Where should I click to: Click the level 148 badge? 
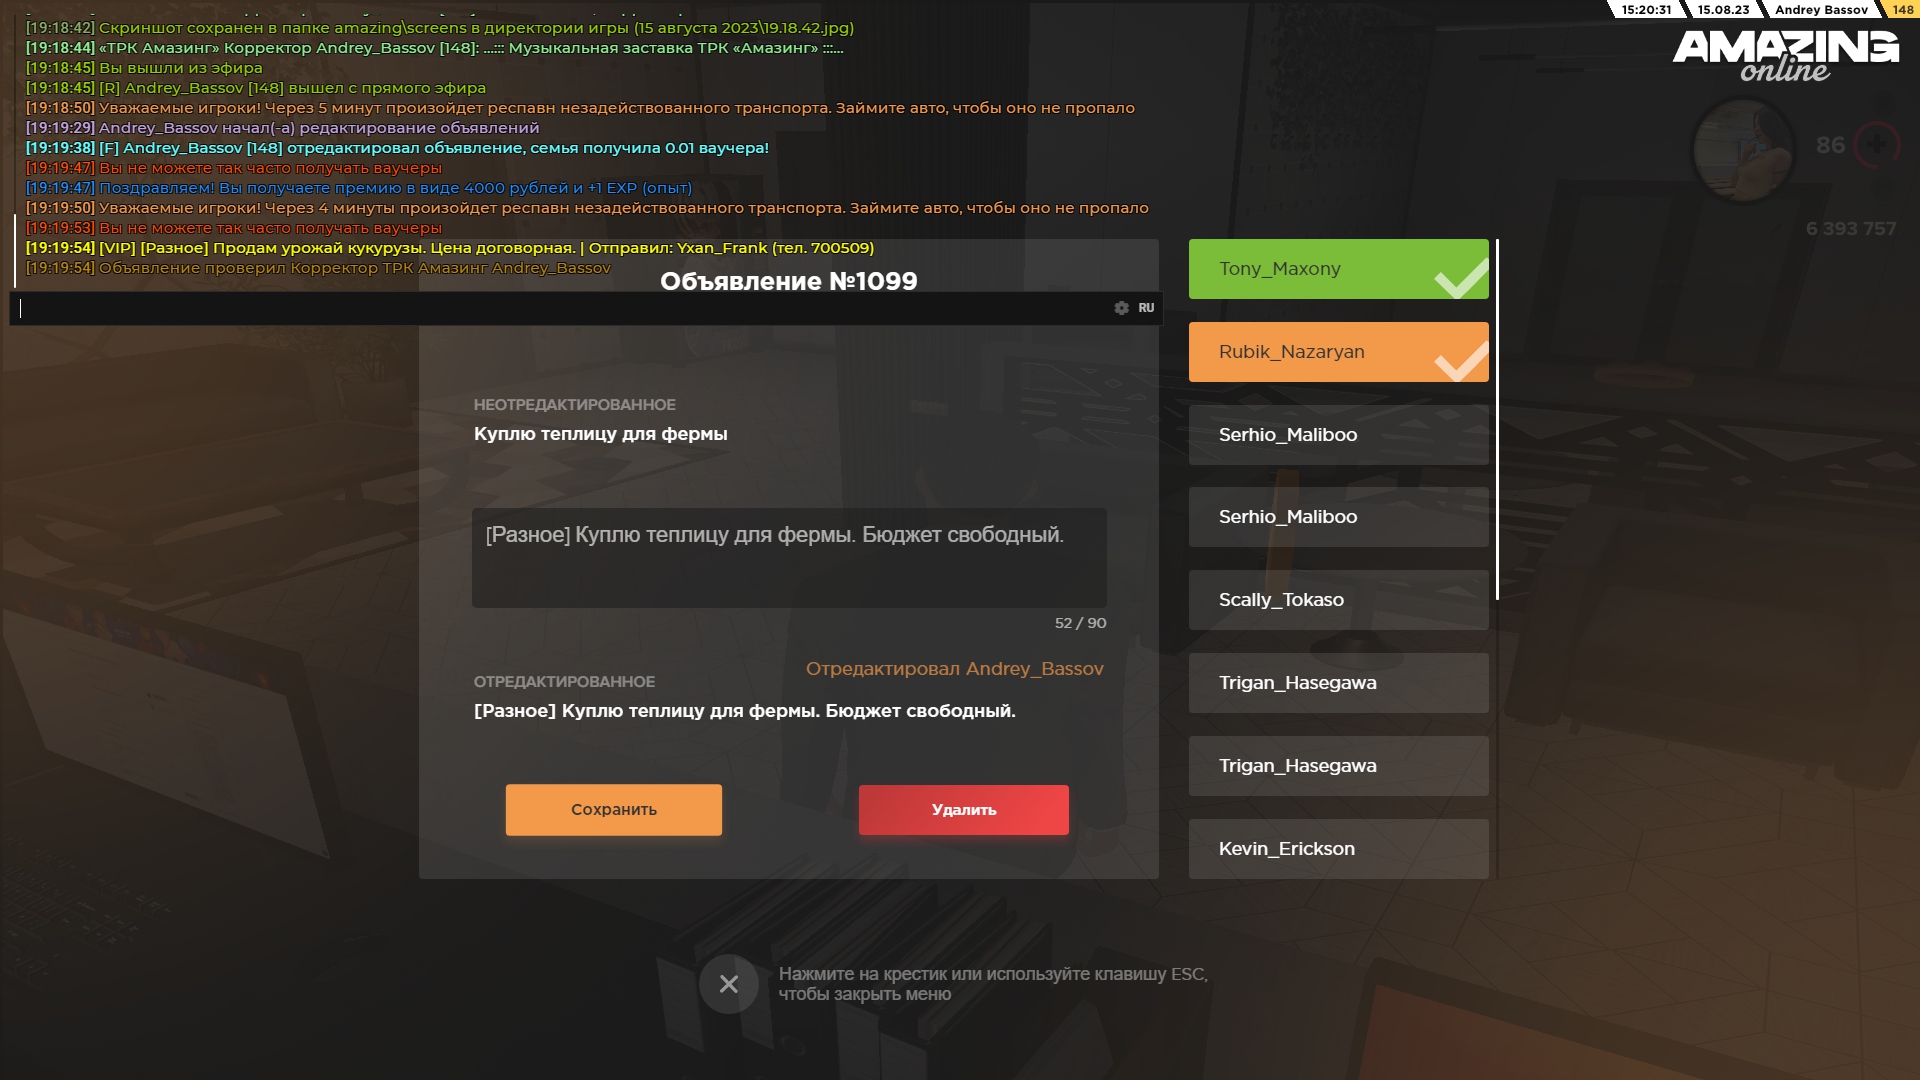pos(1902,9)
